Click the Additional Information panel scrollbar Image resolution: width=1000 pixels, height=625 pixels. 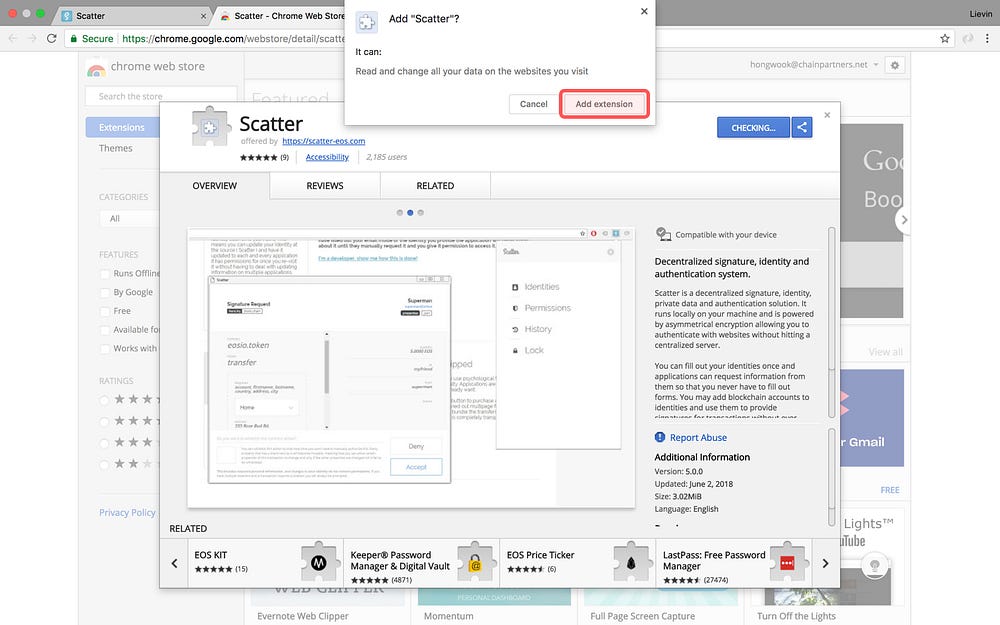click(832, 476)
